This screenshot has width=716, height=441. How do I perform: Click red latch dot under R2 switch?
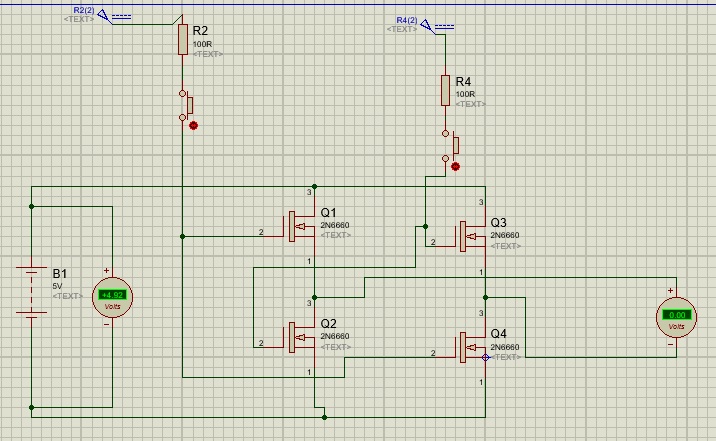coord(193,126)
